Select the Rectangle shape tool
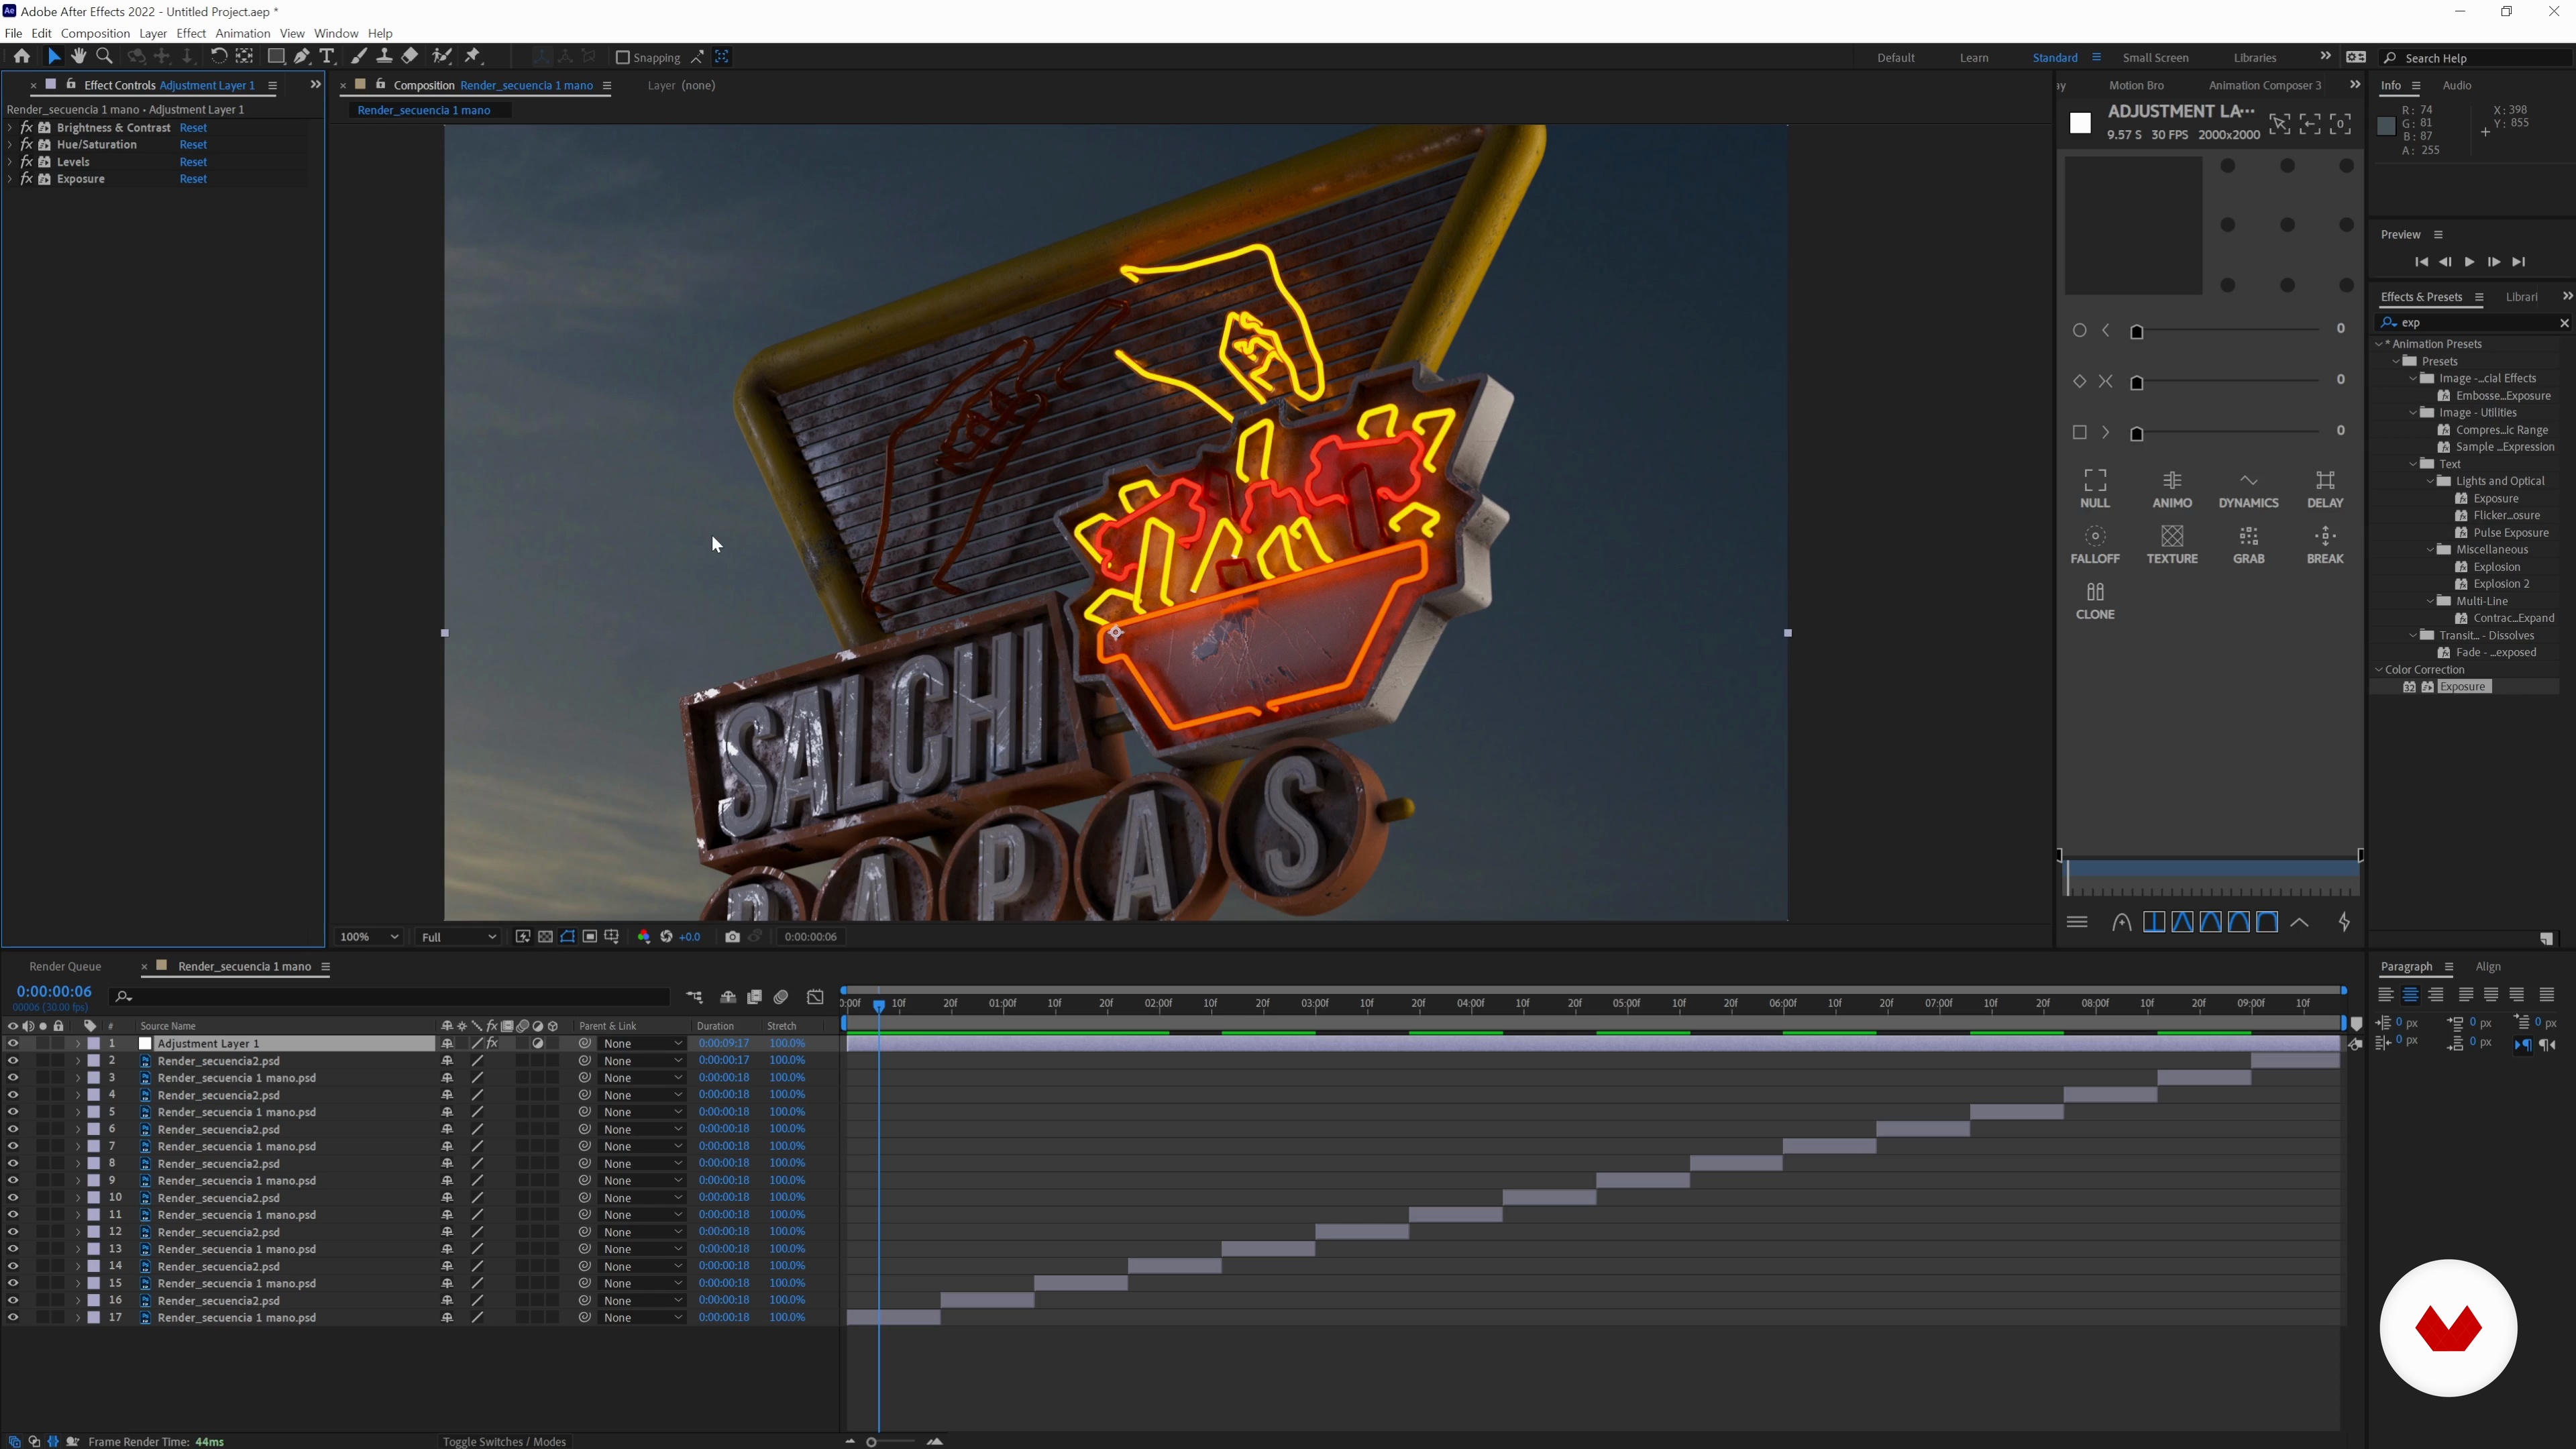Screen dimensions: 2576x1449 [276, 57]
